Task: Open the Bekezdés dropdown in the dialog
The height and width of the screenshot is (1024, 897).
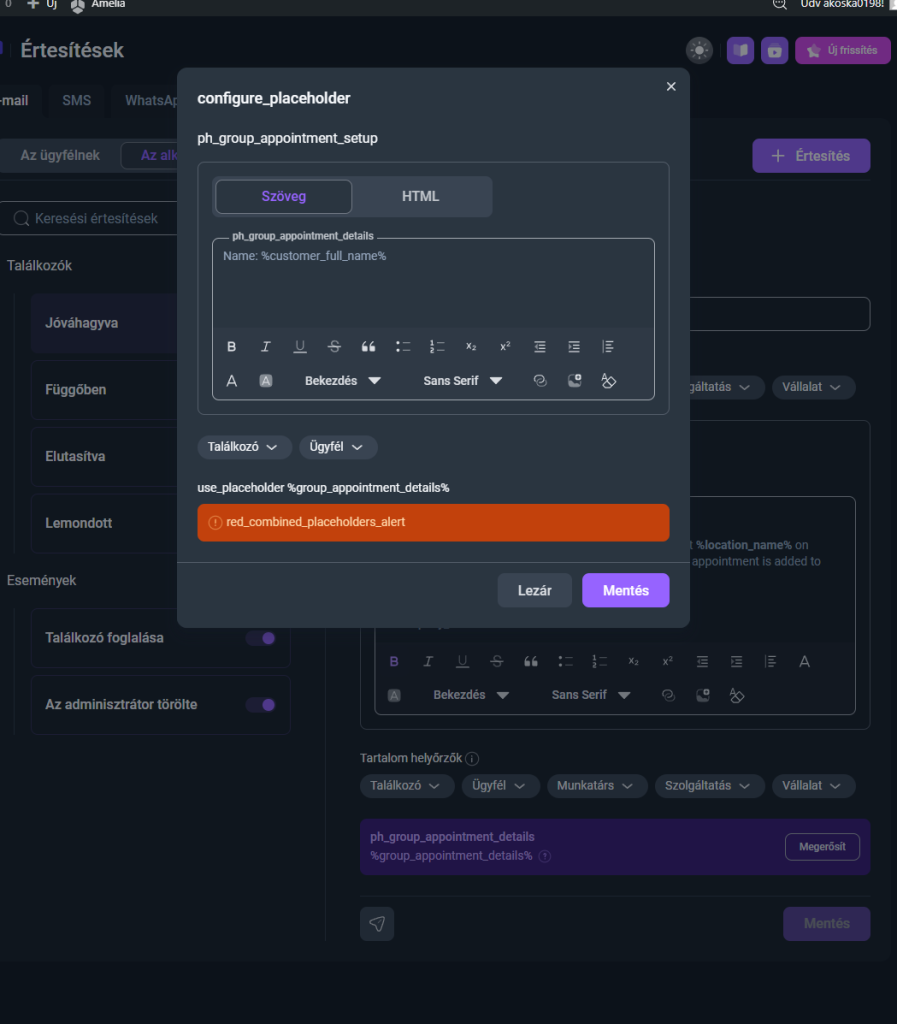Action: click(x=343, y=381)
